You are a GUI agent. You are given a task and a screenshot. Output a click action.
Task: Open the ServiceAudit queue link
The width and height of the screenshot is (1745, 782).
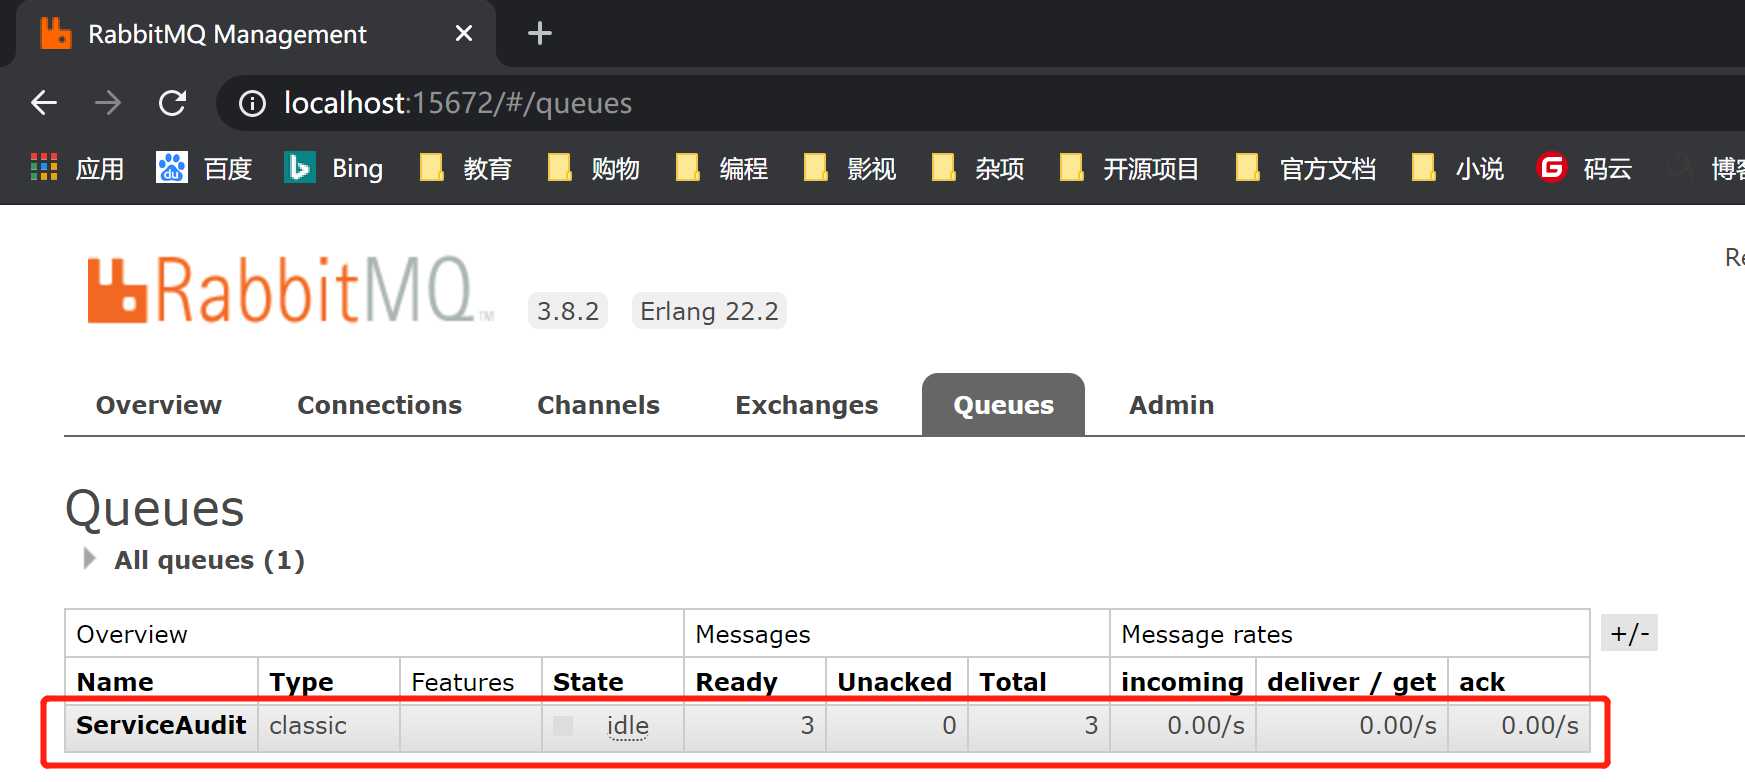click(x=161, y=725)
